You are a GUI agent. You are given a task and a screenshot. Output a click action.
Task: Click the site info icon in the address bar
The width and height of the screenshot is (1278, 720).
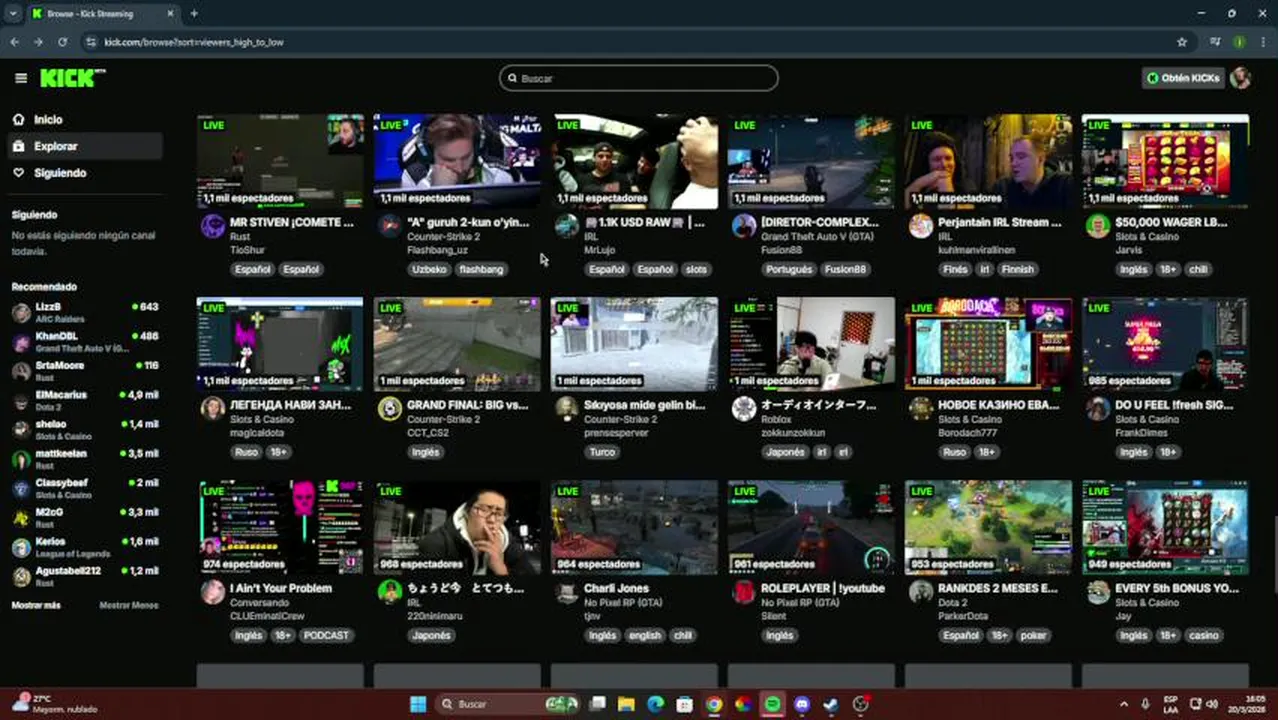[x=91, y=42]
